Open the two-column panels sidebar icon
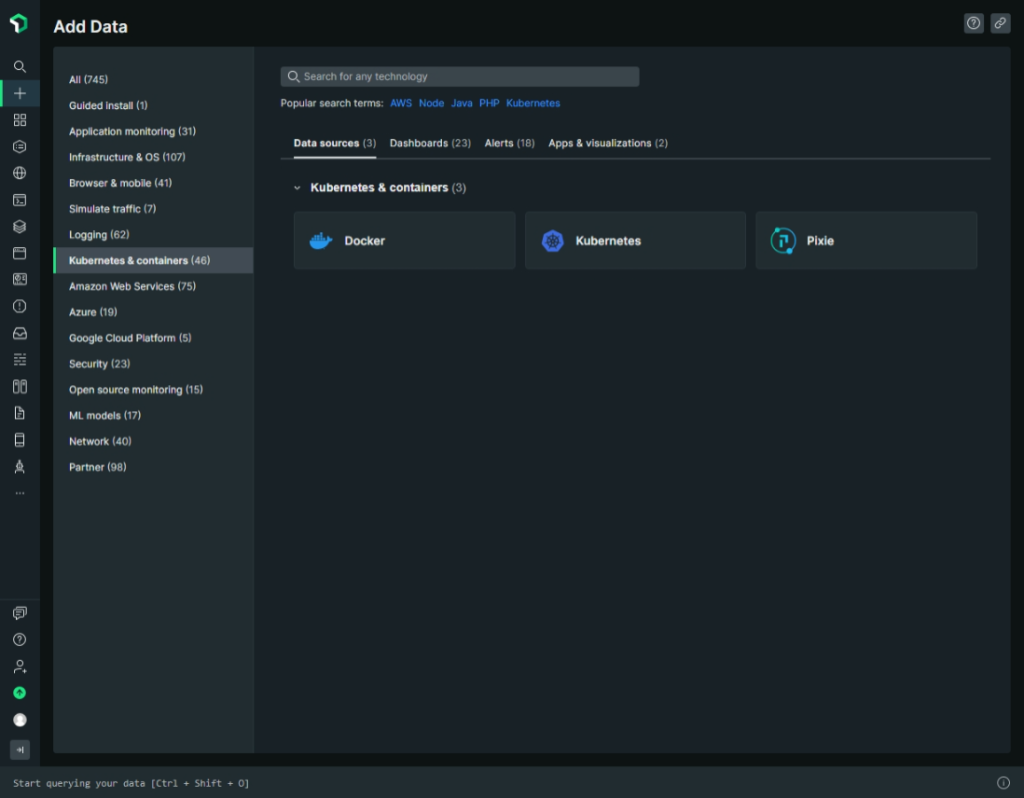 point(20,387)
